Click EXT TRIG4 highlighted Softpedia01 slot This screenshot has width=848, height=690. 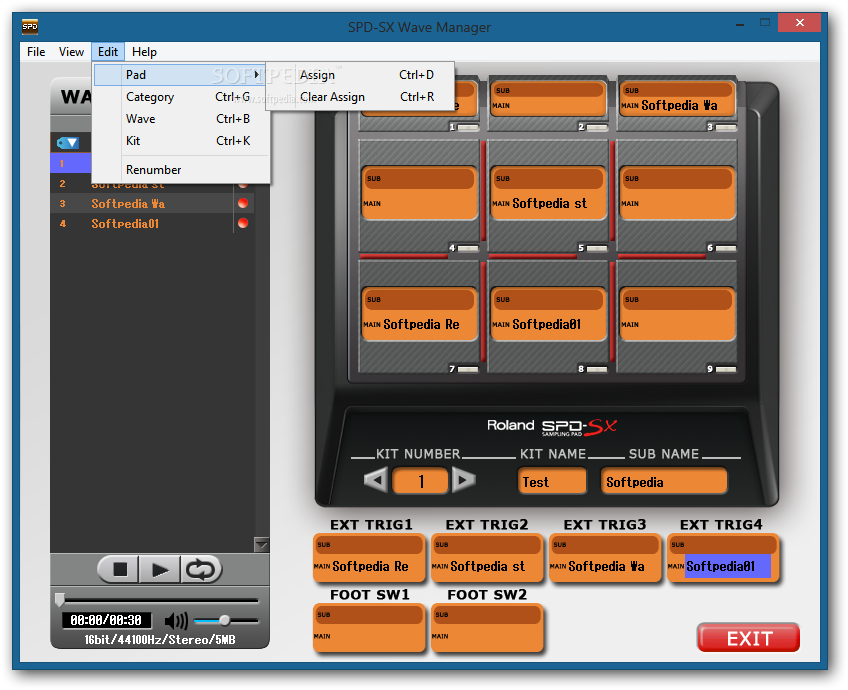(723, 558)
